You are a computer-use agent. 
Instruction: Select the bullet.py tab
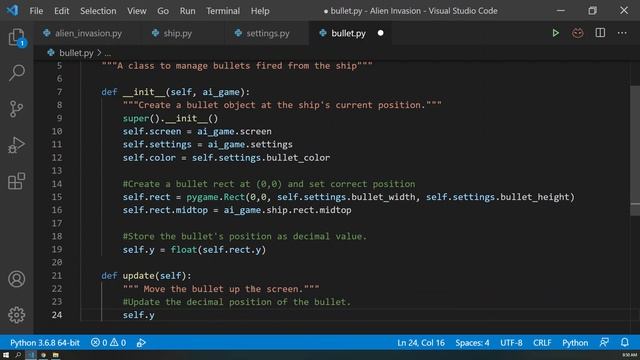click(348, 33)
